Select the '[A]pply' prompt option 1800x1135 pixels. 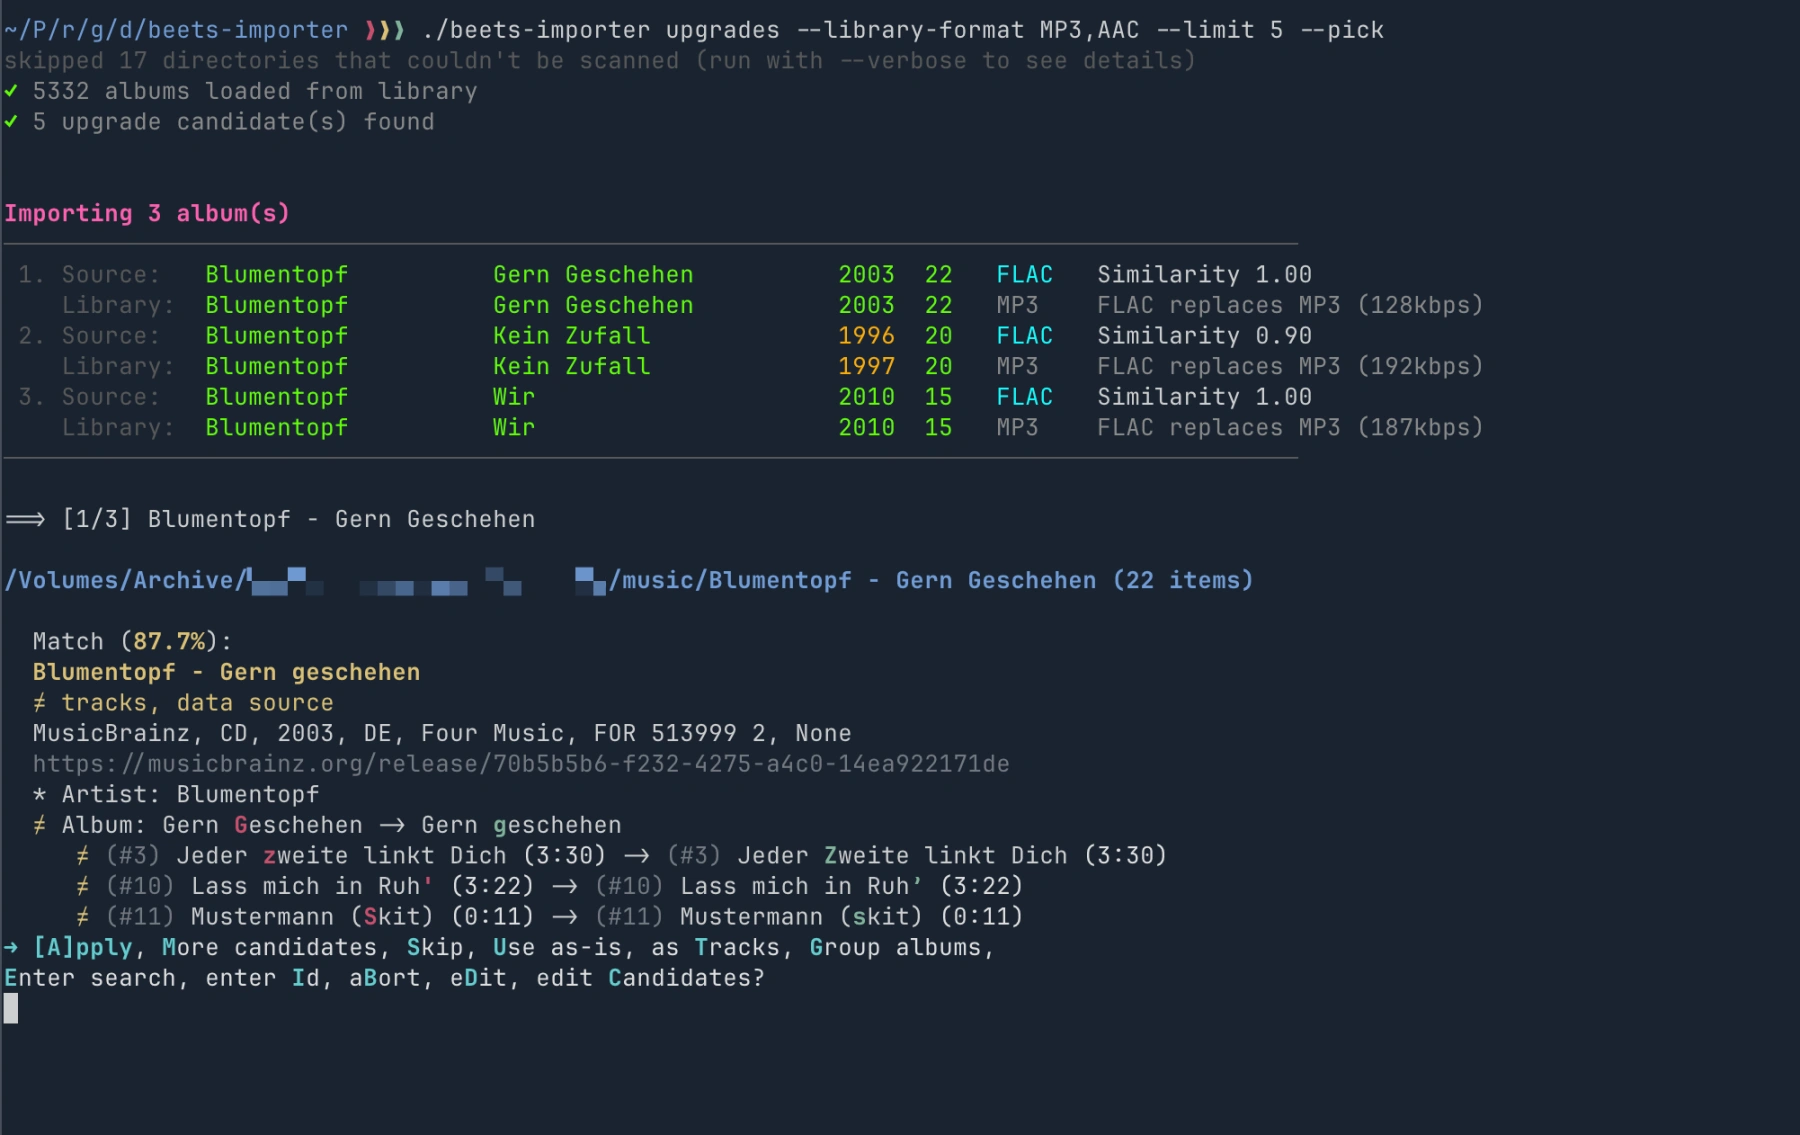(83, 947)
